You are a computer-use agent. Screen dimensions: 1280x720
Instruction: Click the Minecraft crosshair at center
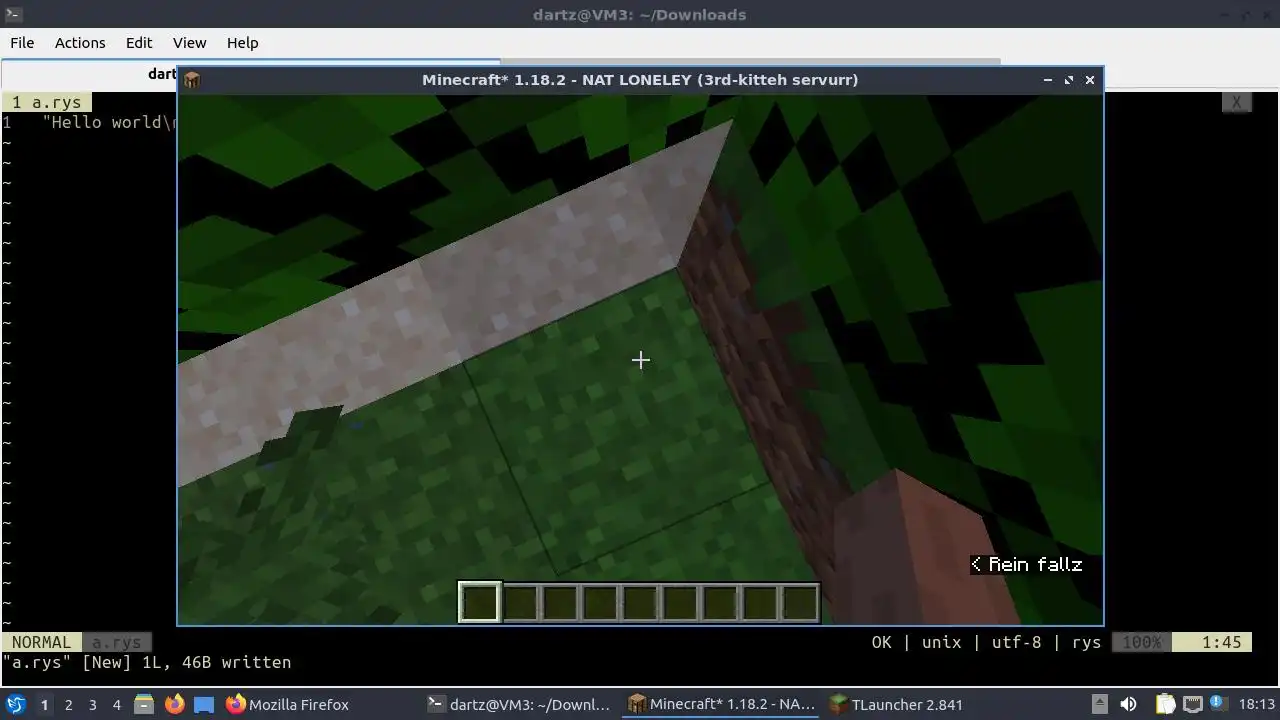point(641,360)
